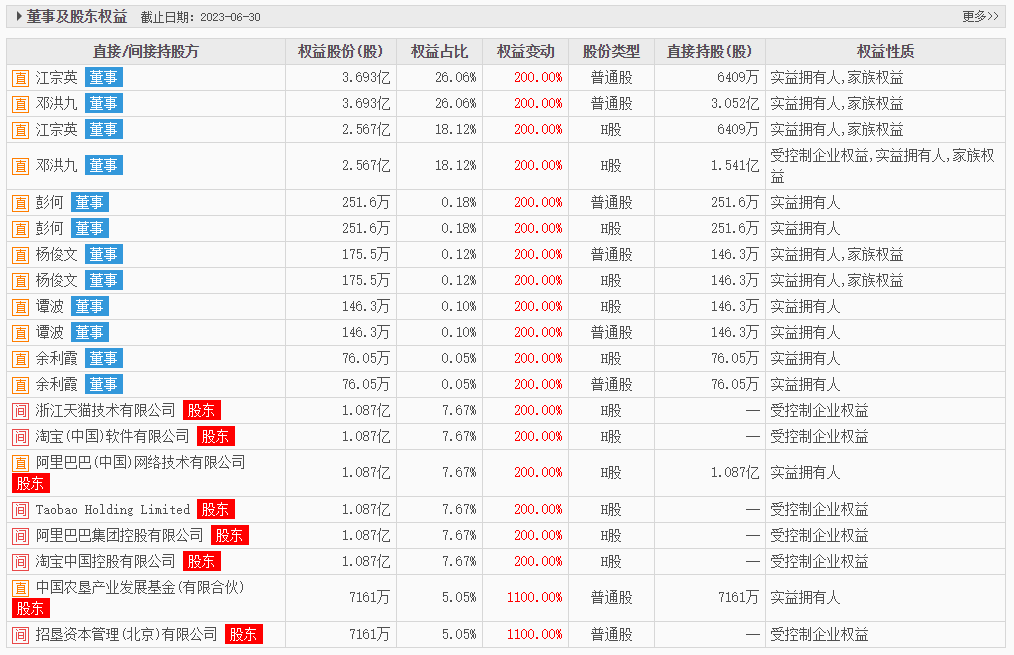Click the 间 icon next to 淘宝中国控股有限公司
Screen dimensions: 1014x655
[x=20, y=561]
